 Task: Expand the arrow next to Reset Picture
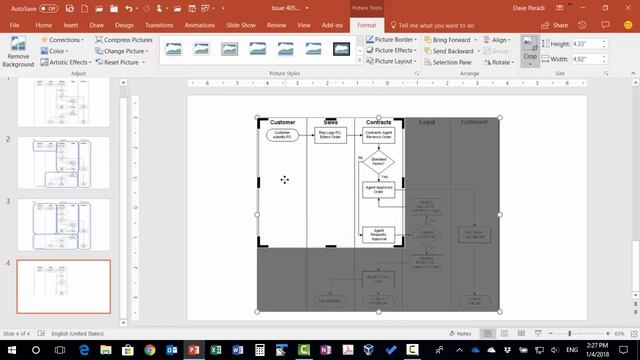click(144, 62)
